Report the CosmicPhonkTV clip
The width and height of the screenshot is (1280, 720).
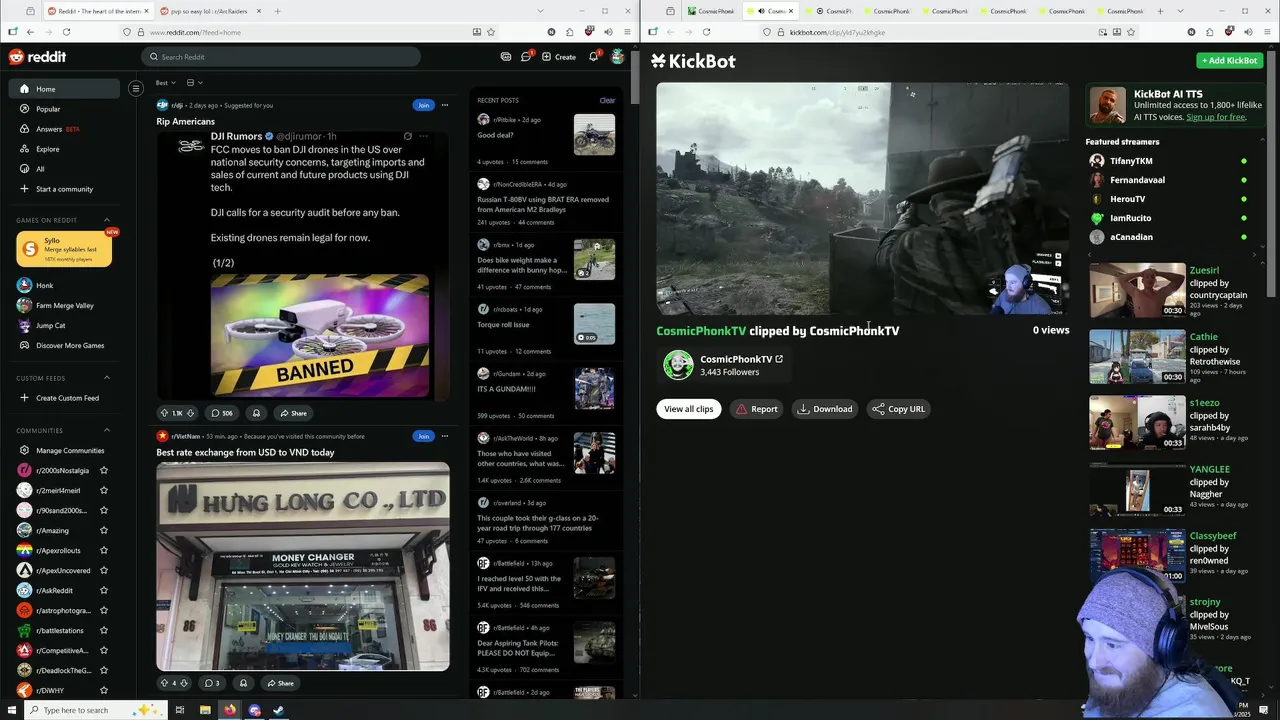(x=757, y=409)
